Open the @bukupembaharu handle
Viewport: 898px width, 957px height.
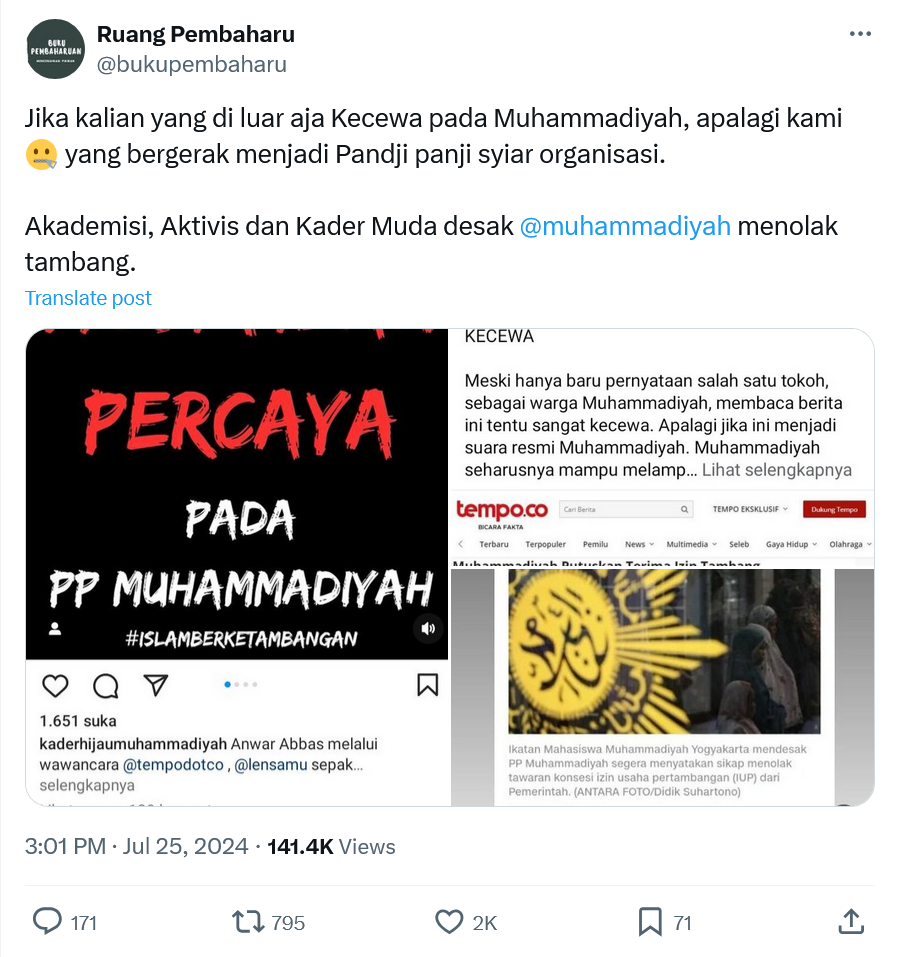click(192, 64)
